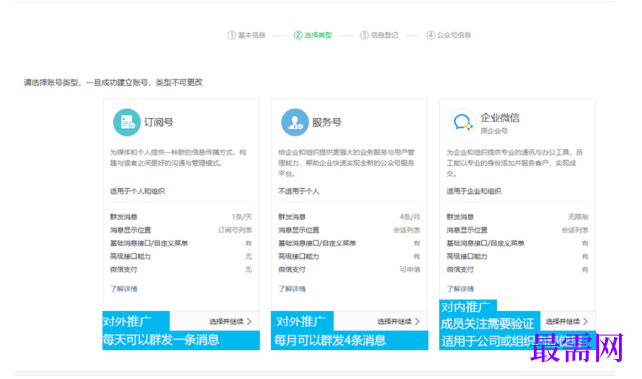Click the 订阅号 teal document icon
This screenshot has height=379, width=642.
pyautogui.click(x=127, y=122)
